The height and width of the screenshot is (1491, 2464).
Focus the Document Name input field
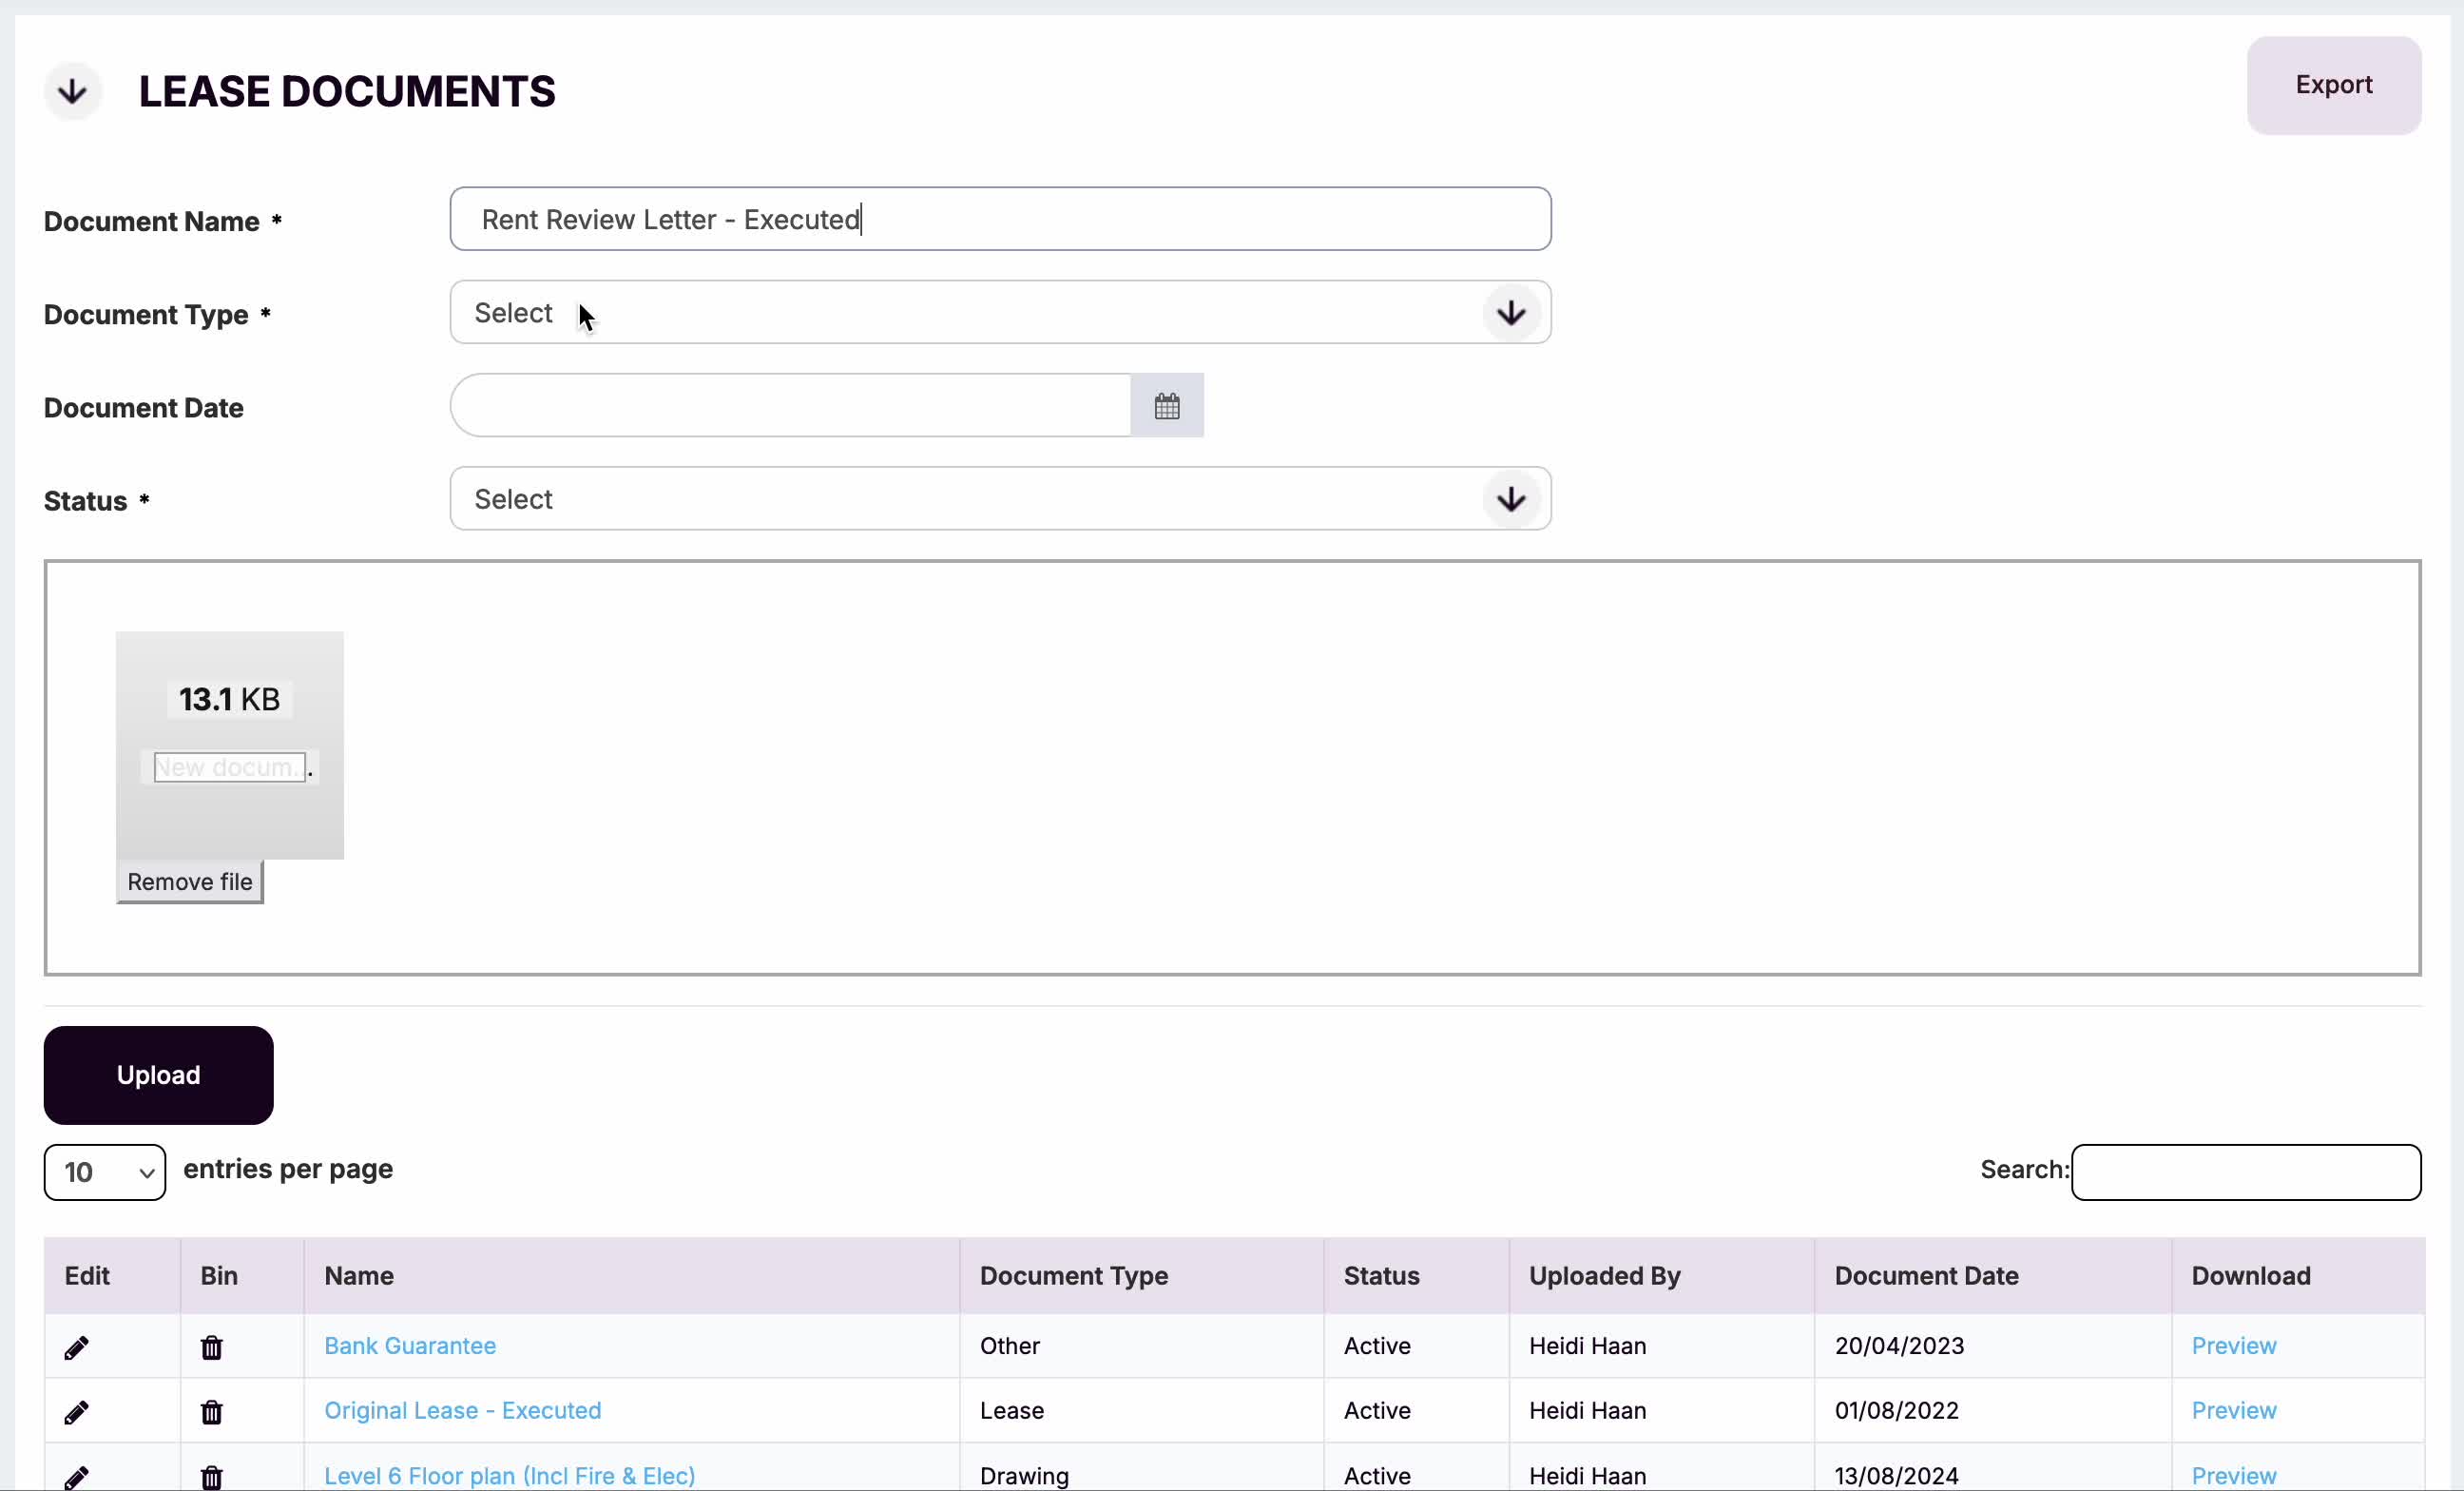(1000, 219)
